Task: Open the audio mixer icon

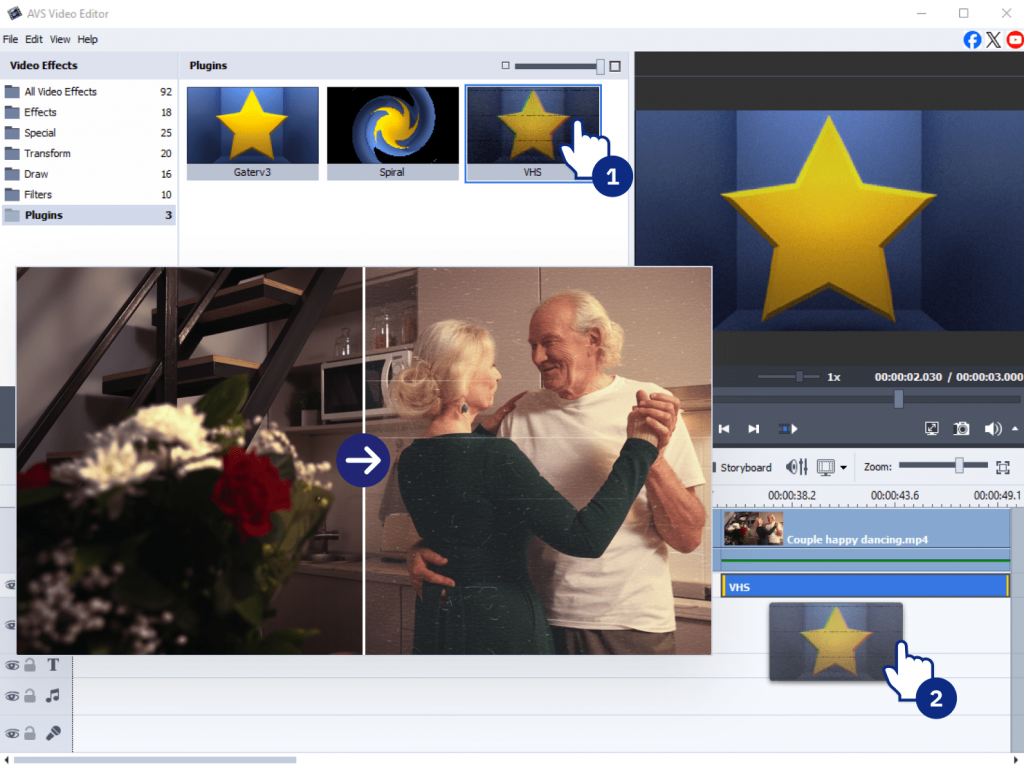Action: 797,467
